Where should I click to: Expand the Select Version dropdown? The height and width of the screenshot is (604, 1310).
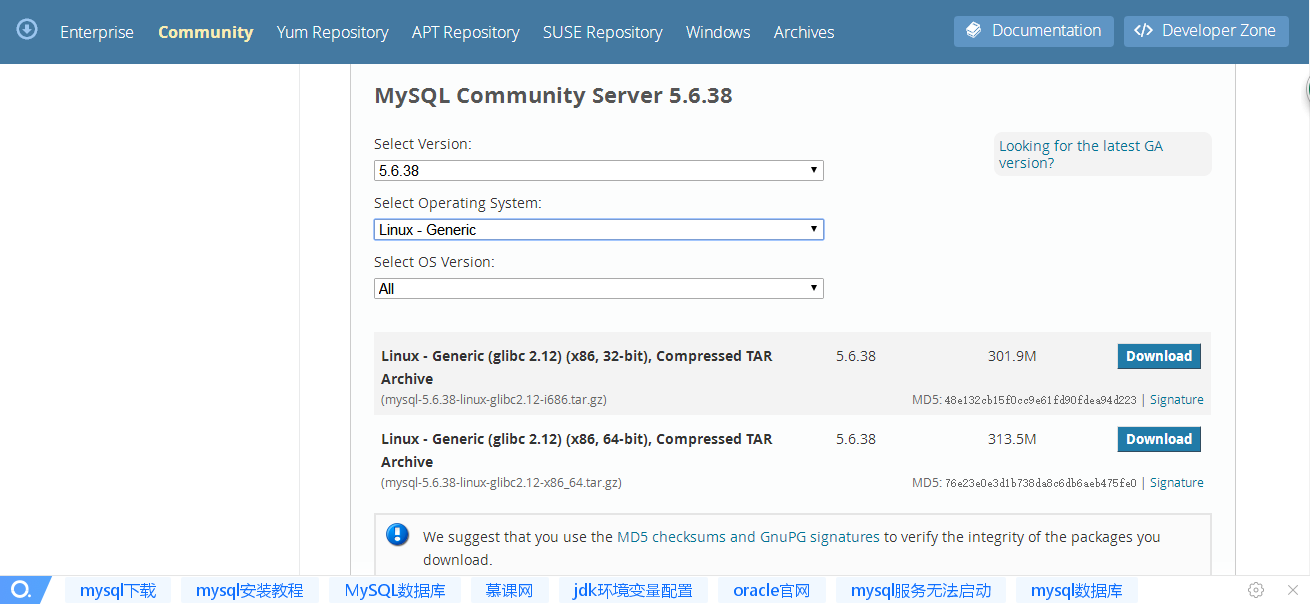click(x=598, y=171)
